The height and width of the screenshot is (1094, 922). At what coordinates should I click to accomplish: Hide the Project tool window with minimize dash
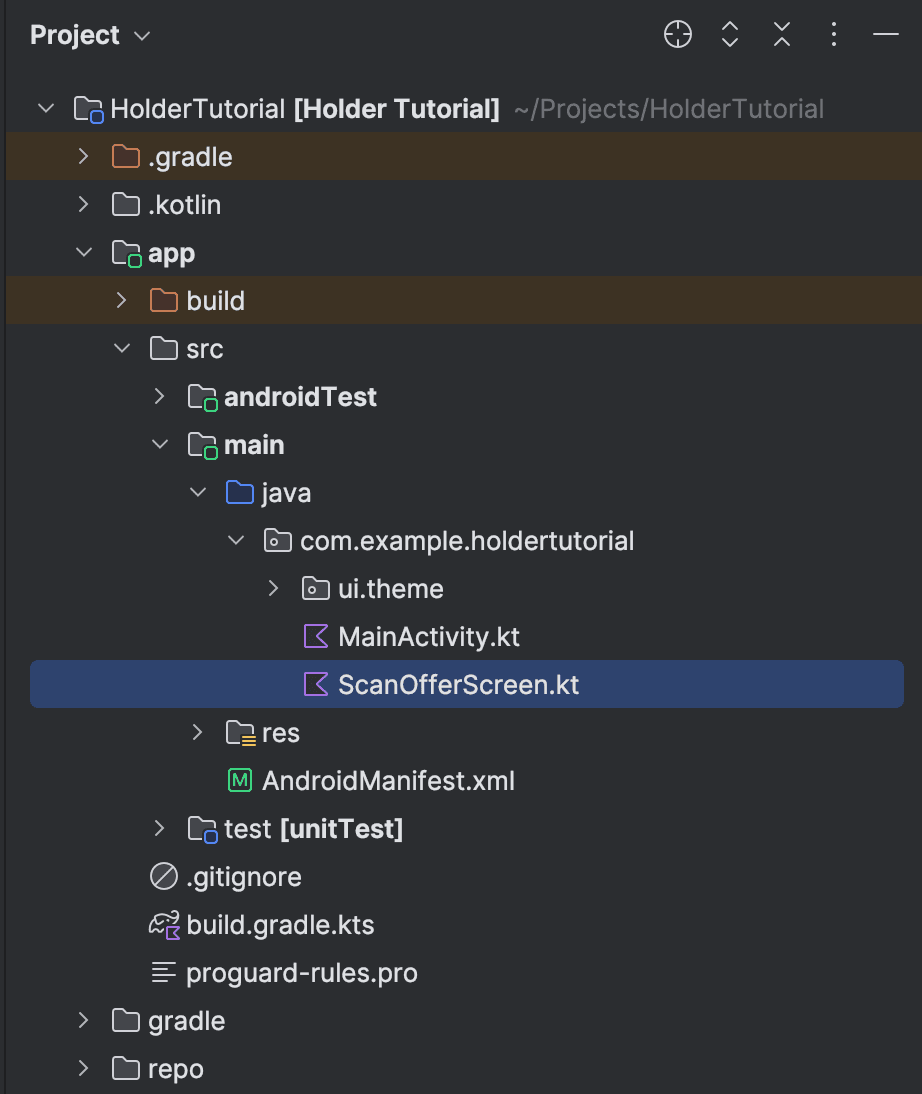885,35
